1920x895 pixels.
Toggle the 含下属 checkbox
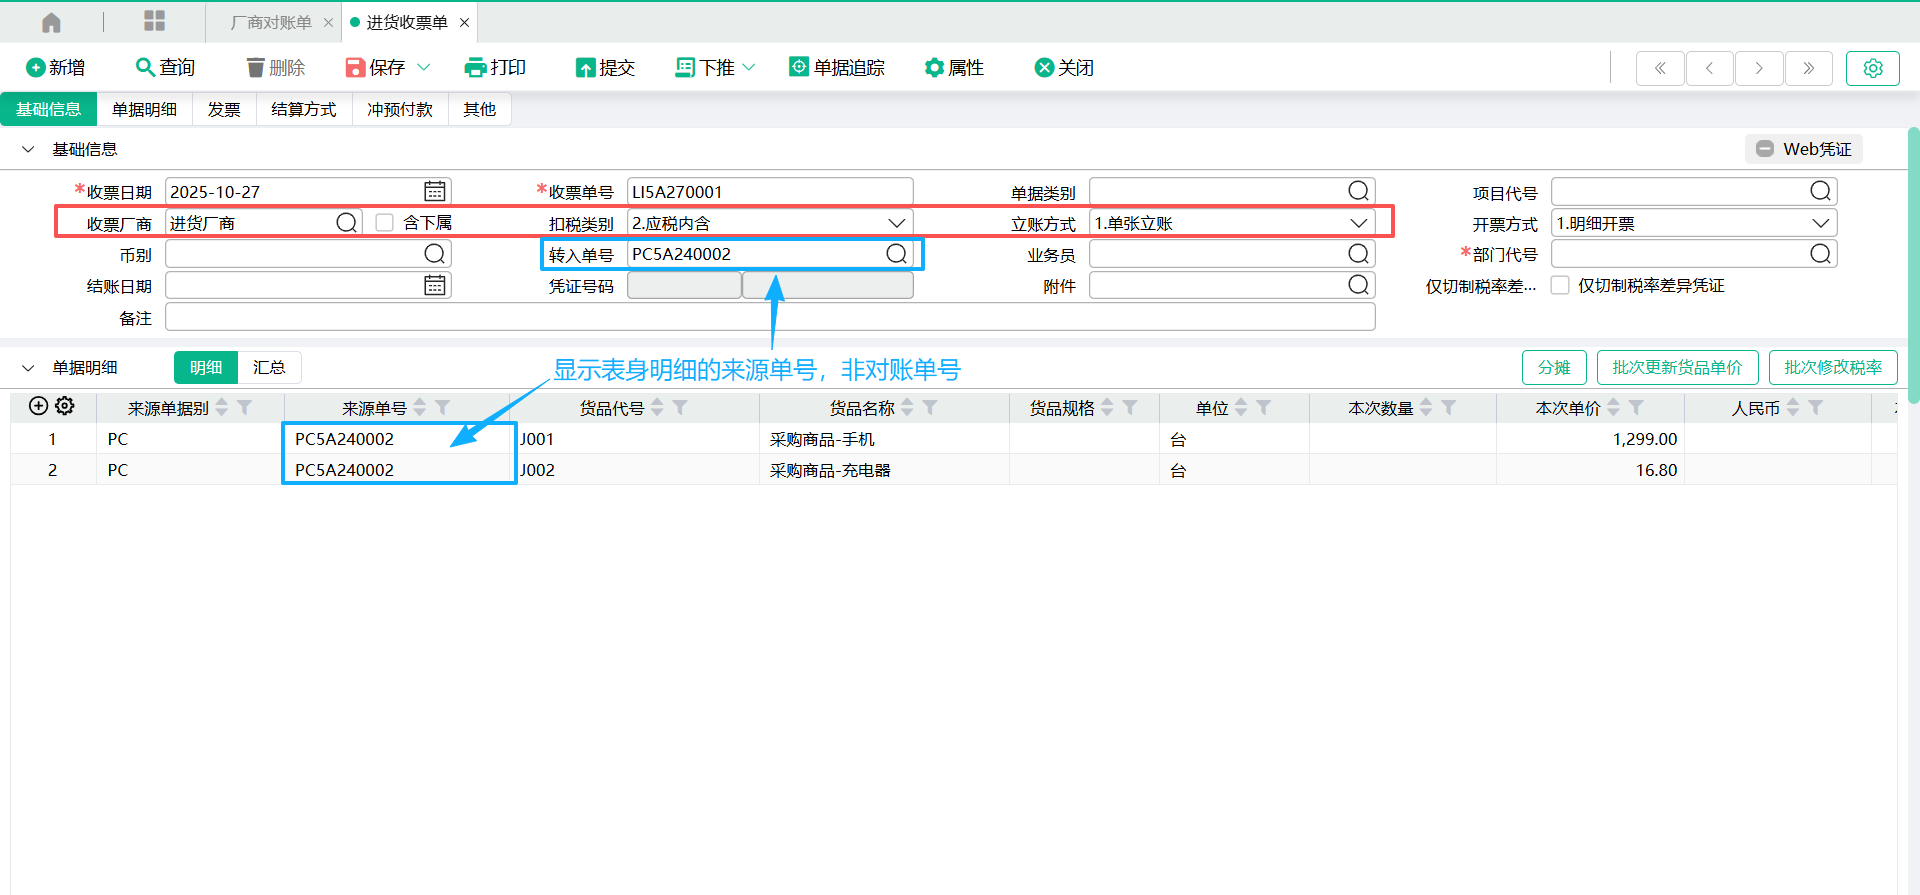(x=385, y=222)
